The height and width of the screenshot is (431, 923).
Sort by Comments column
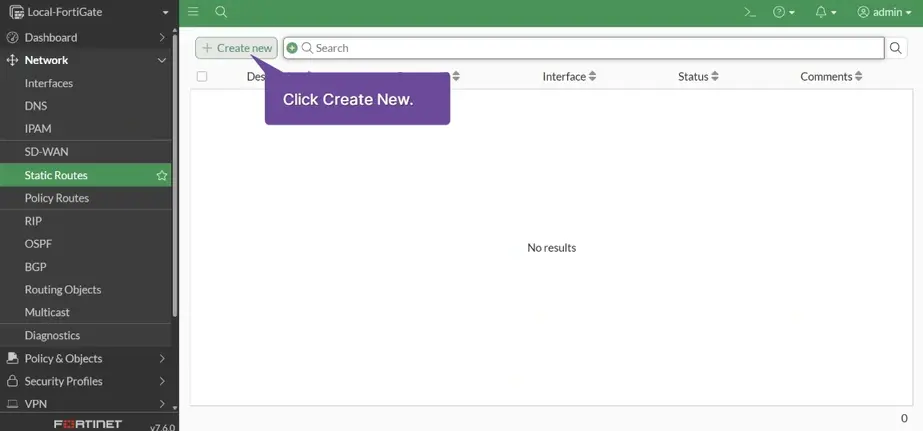(831, 77)
